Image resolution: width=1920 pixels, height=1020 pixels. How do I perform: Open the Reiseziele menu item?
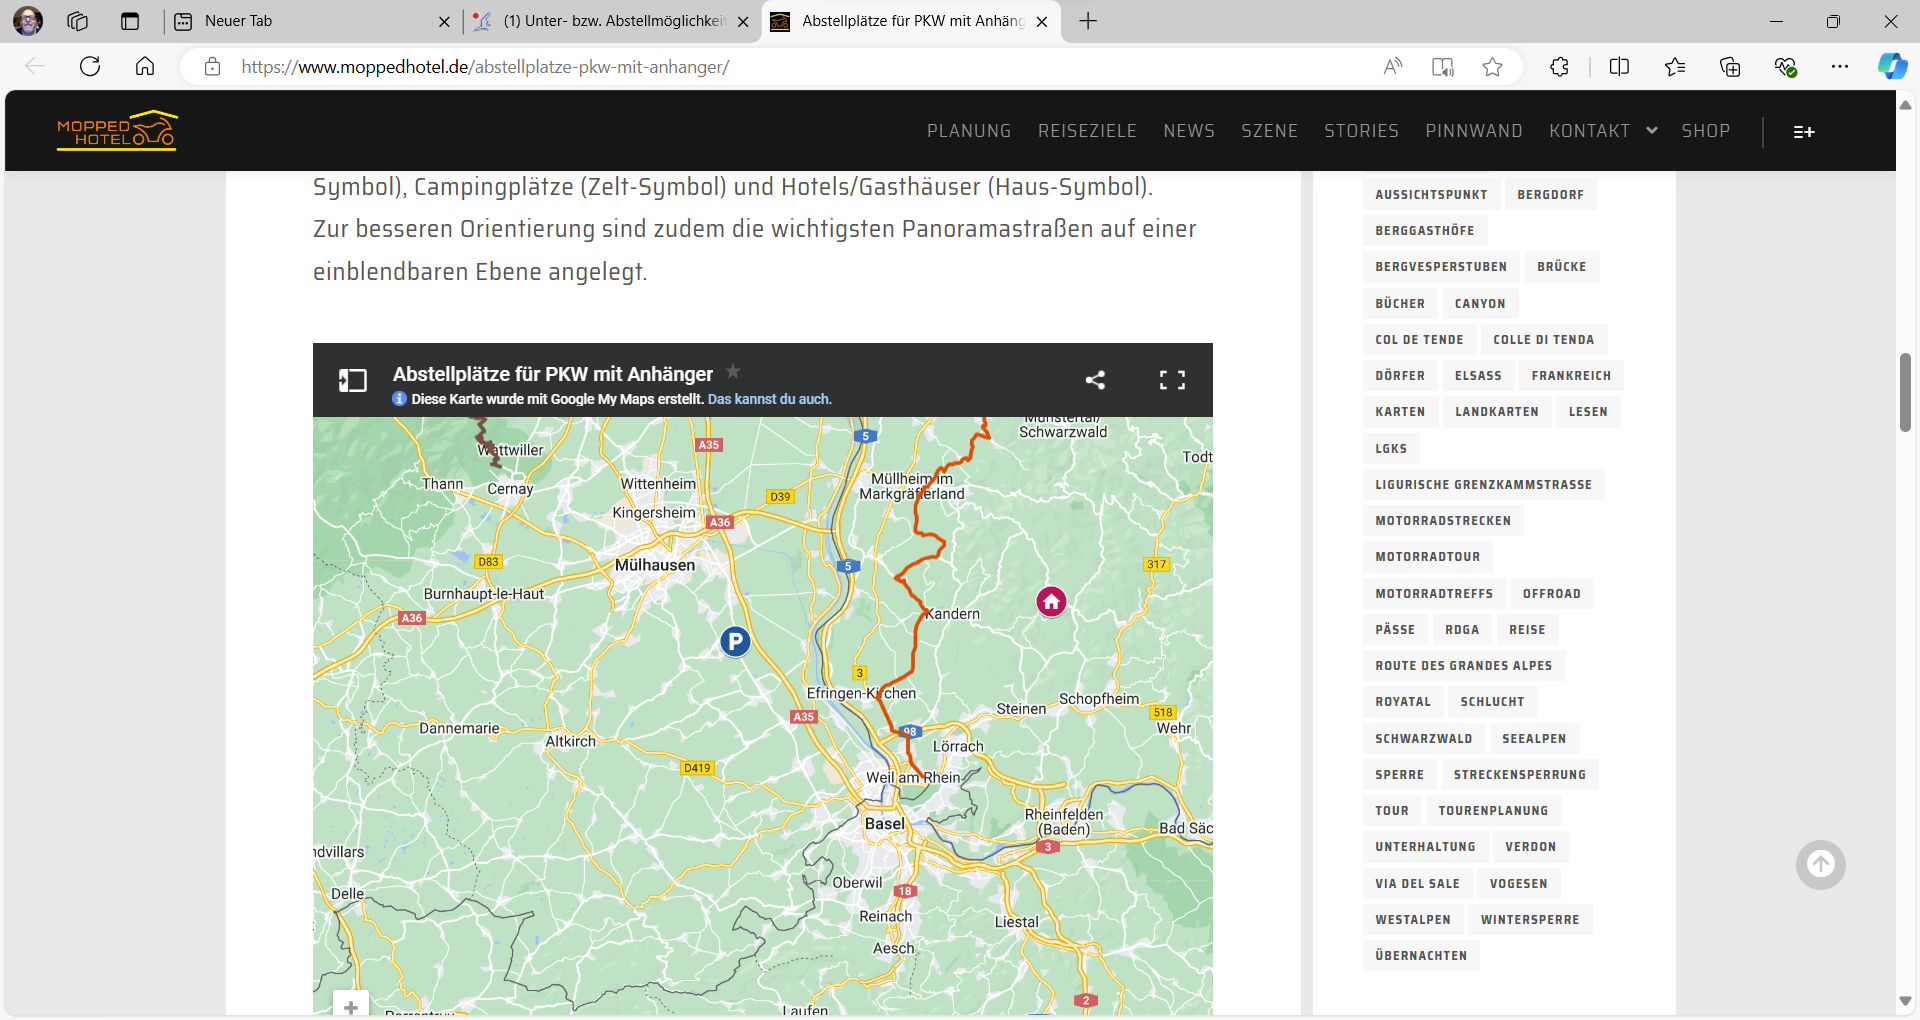click(x=1087, y=131)
